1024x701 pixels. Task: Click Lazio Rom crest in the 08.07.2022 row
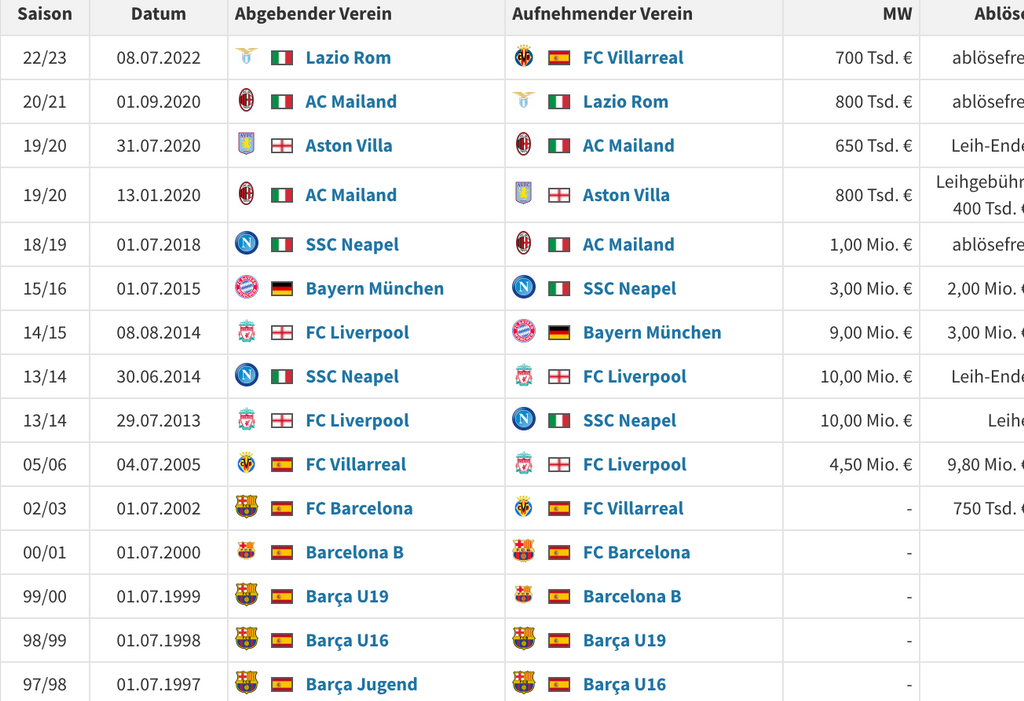[246, 57]
